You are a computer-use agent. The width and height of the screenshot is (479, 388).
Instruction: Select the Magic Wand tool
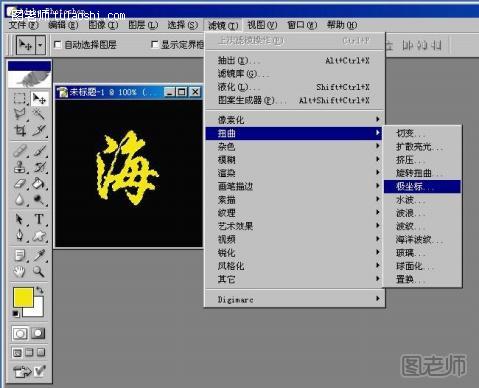pos(39,114)
